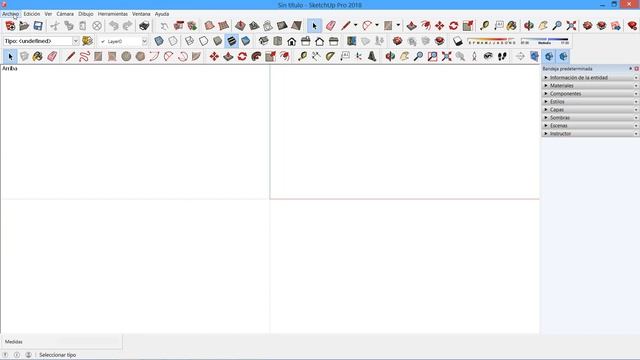Open the Dibujo menu
640x360 pixels.
click(x=86, y=14)
